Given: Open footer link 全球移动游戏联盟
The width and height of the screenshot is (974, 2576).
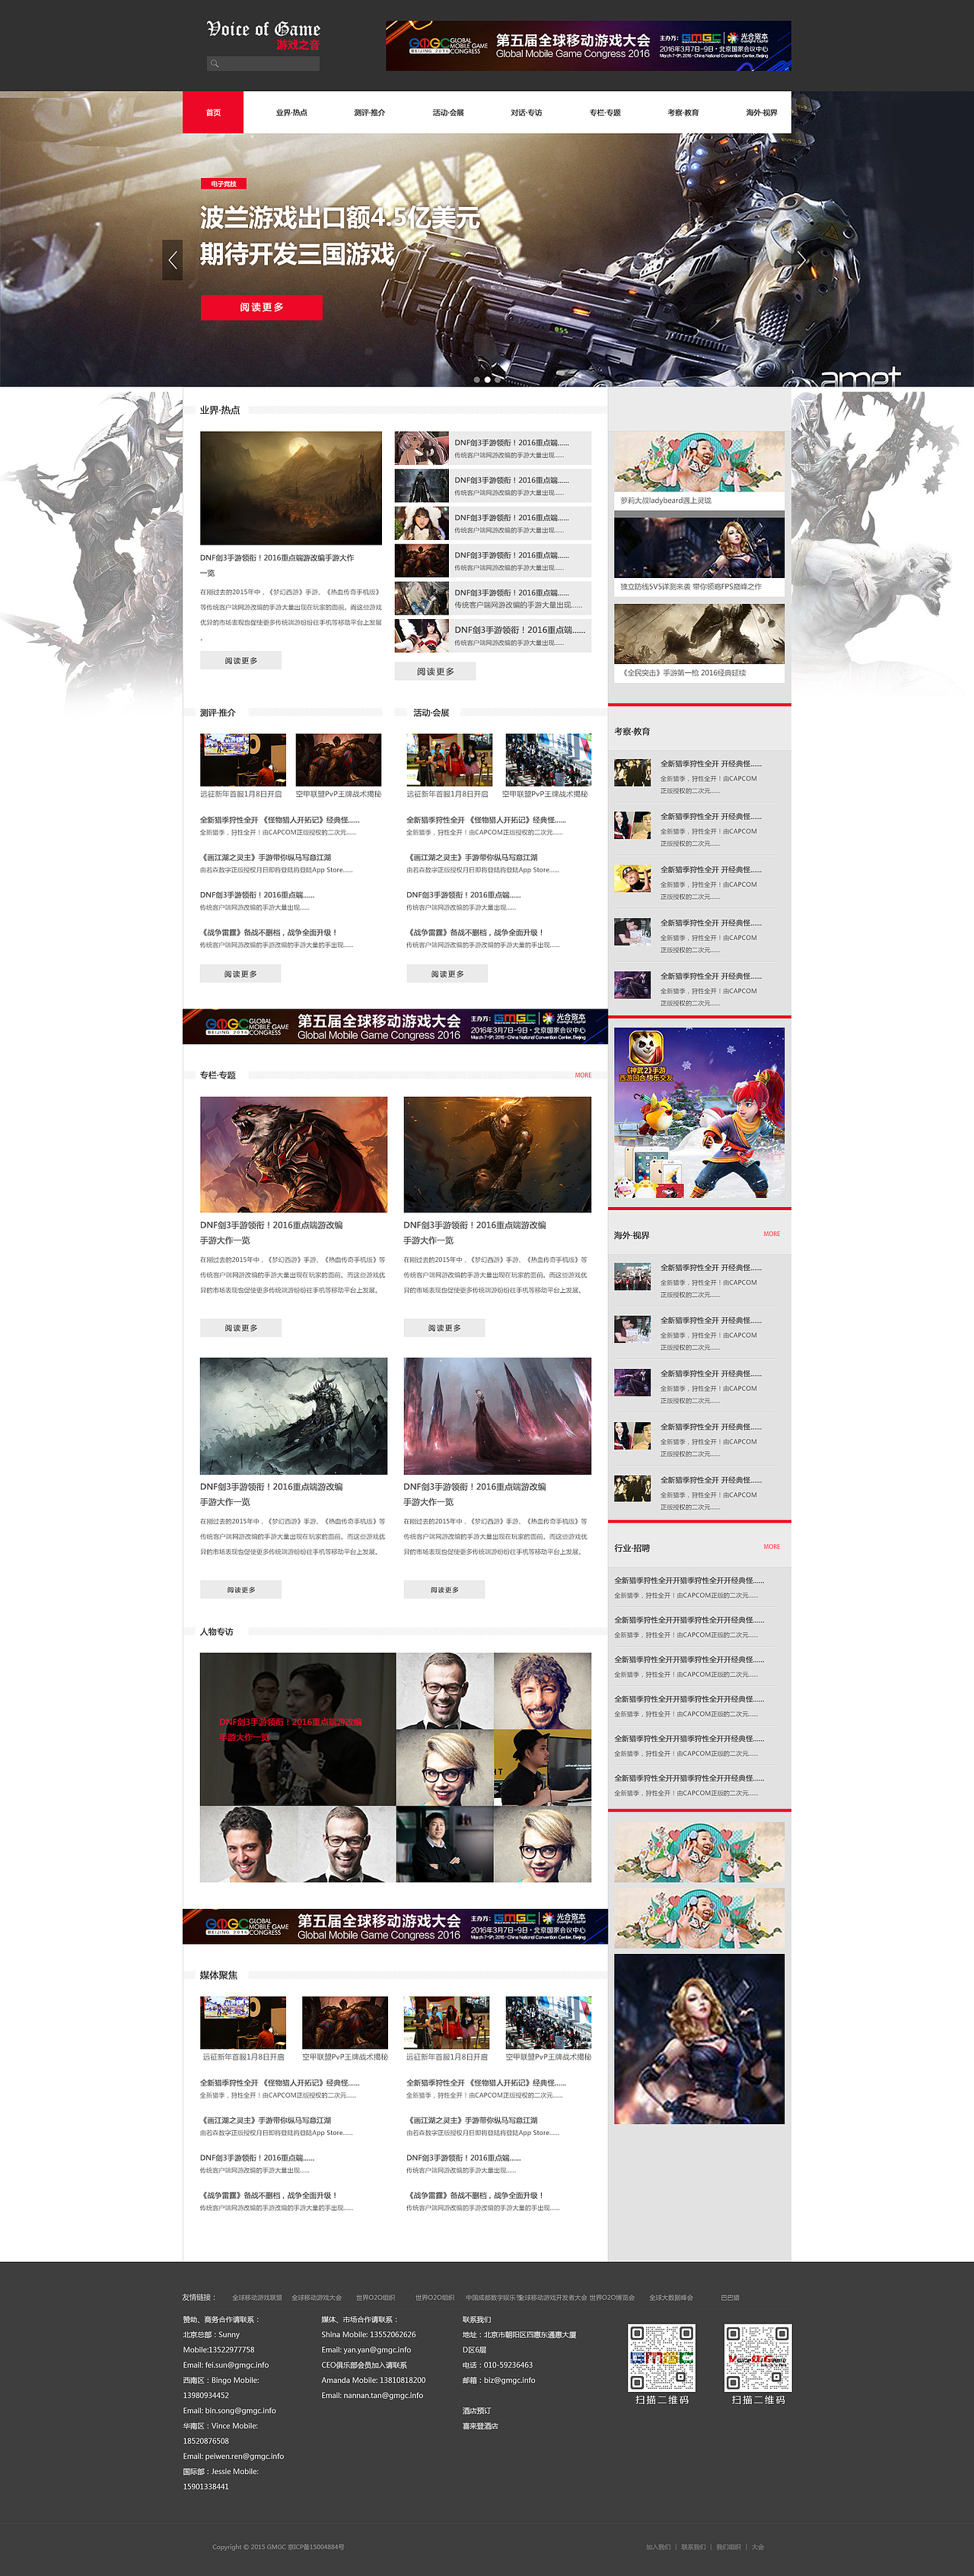Looking at the screenshot, I should [257, 2297].
